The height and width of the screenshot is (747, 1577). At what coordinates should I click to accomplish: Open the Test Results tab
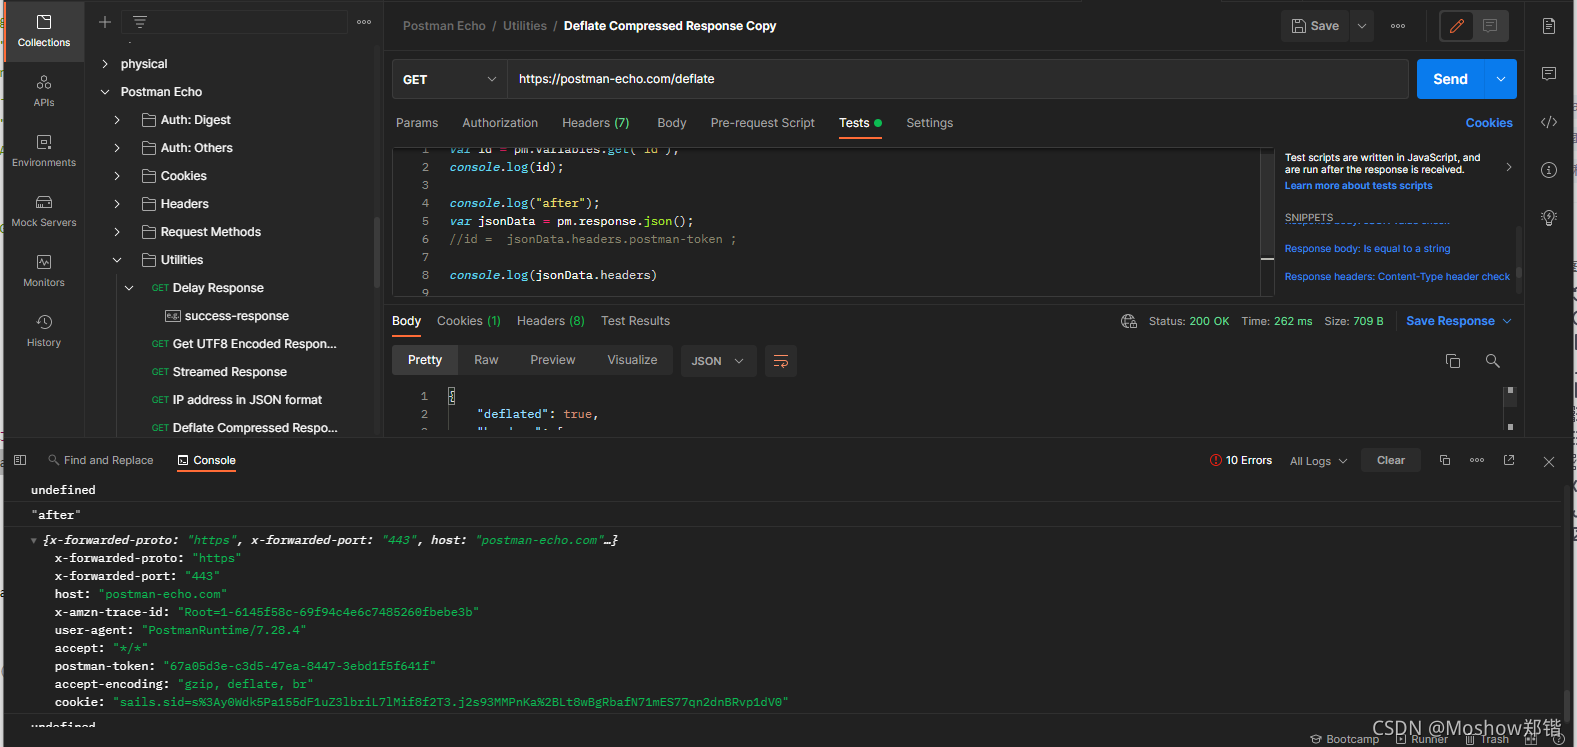tap(636, 321)
